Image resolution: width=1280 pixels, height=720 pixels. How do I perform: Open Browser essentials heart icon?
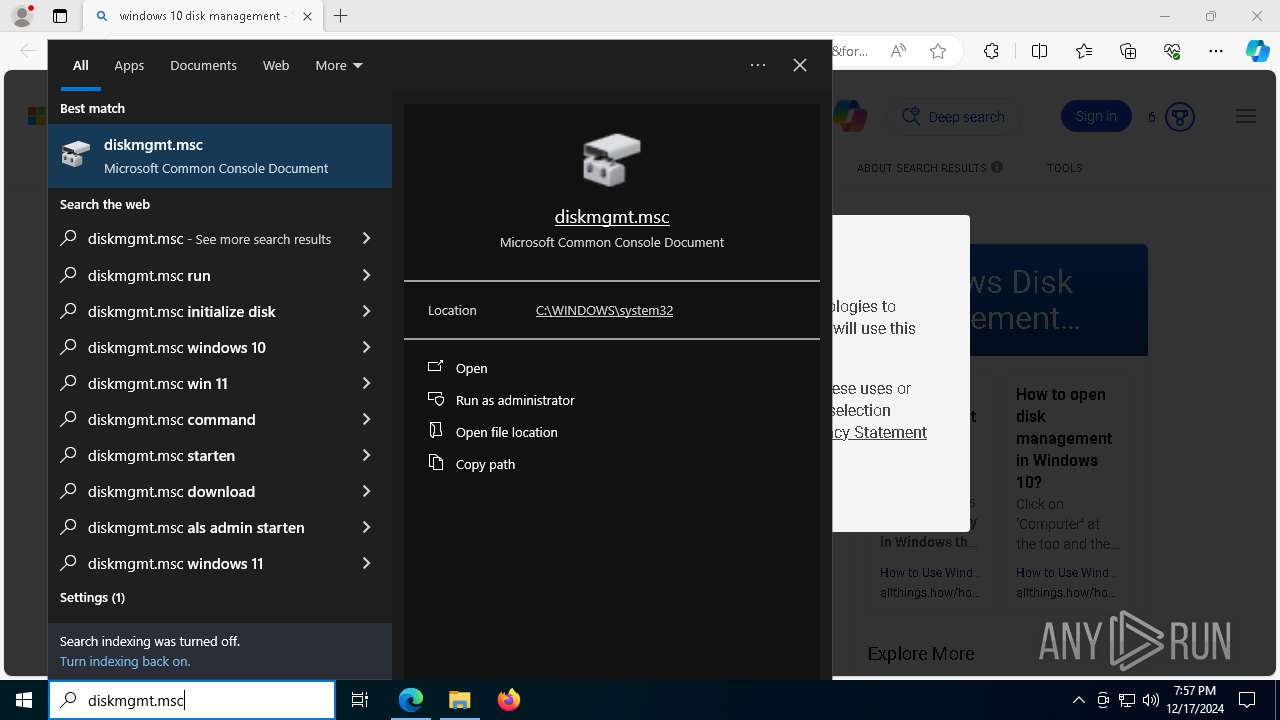[1172, 51]
